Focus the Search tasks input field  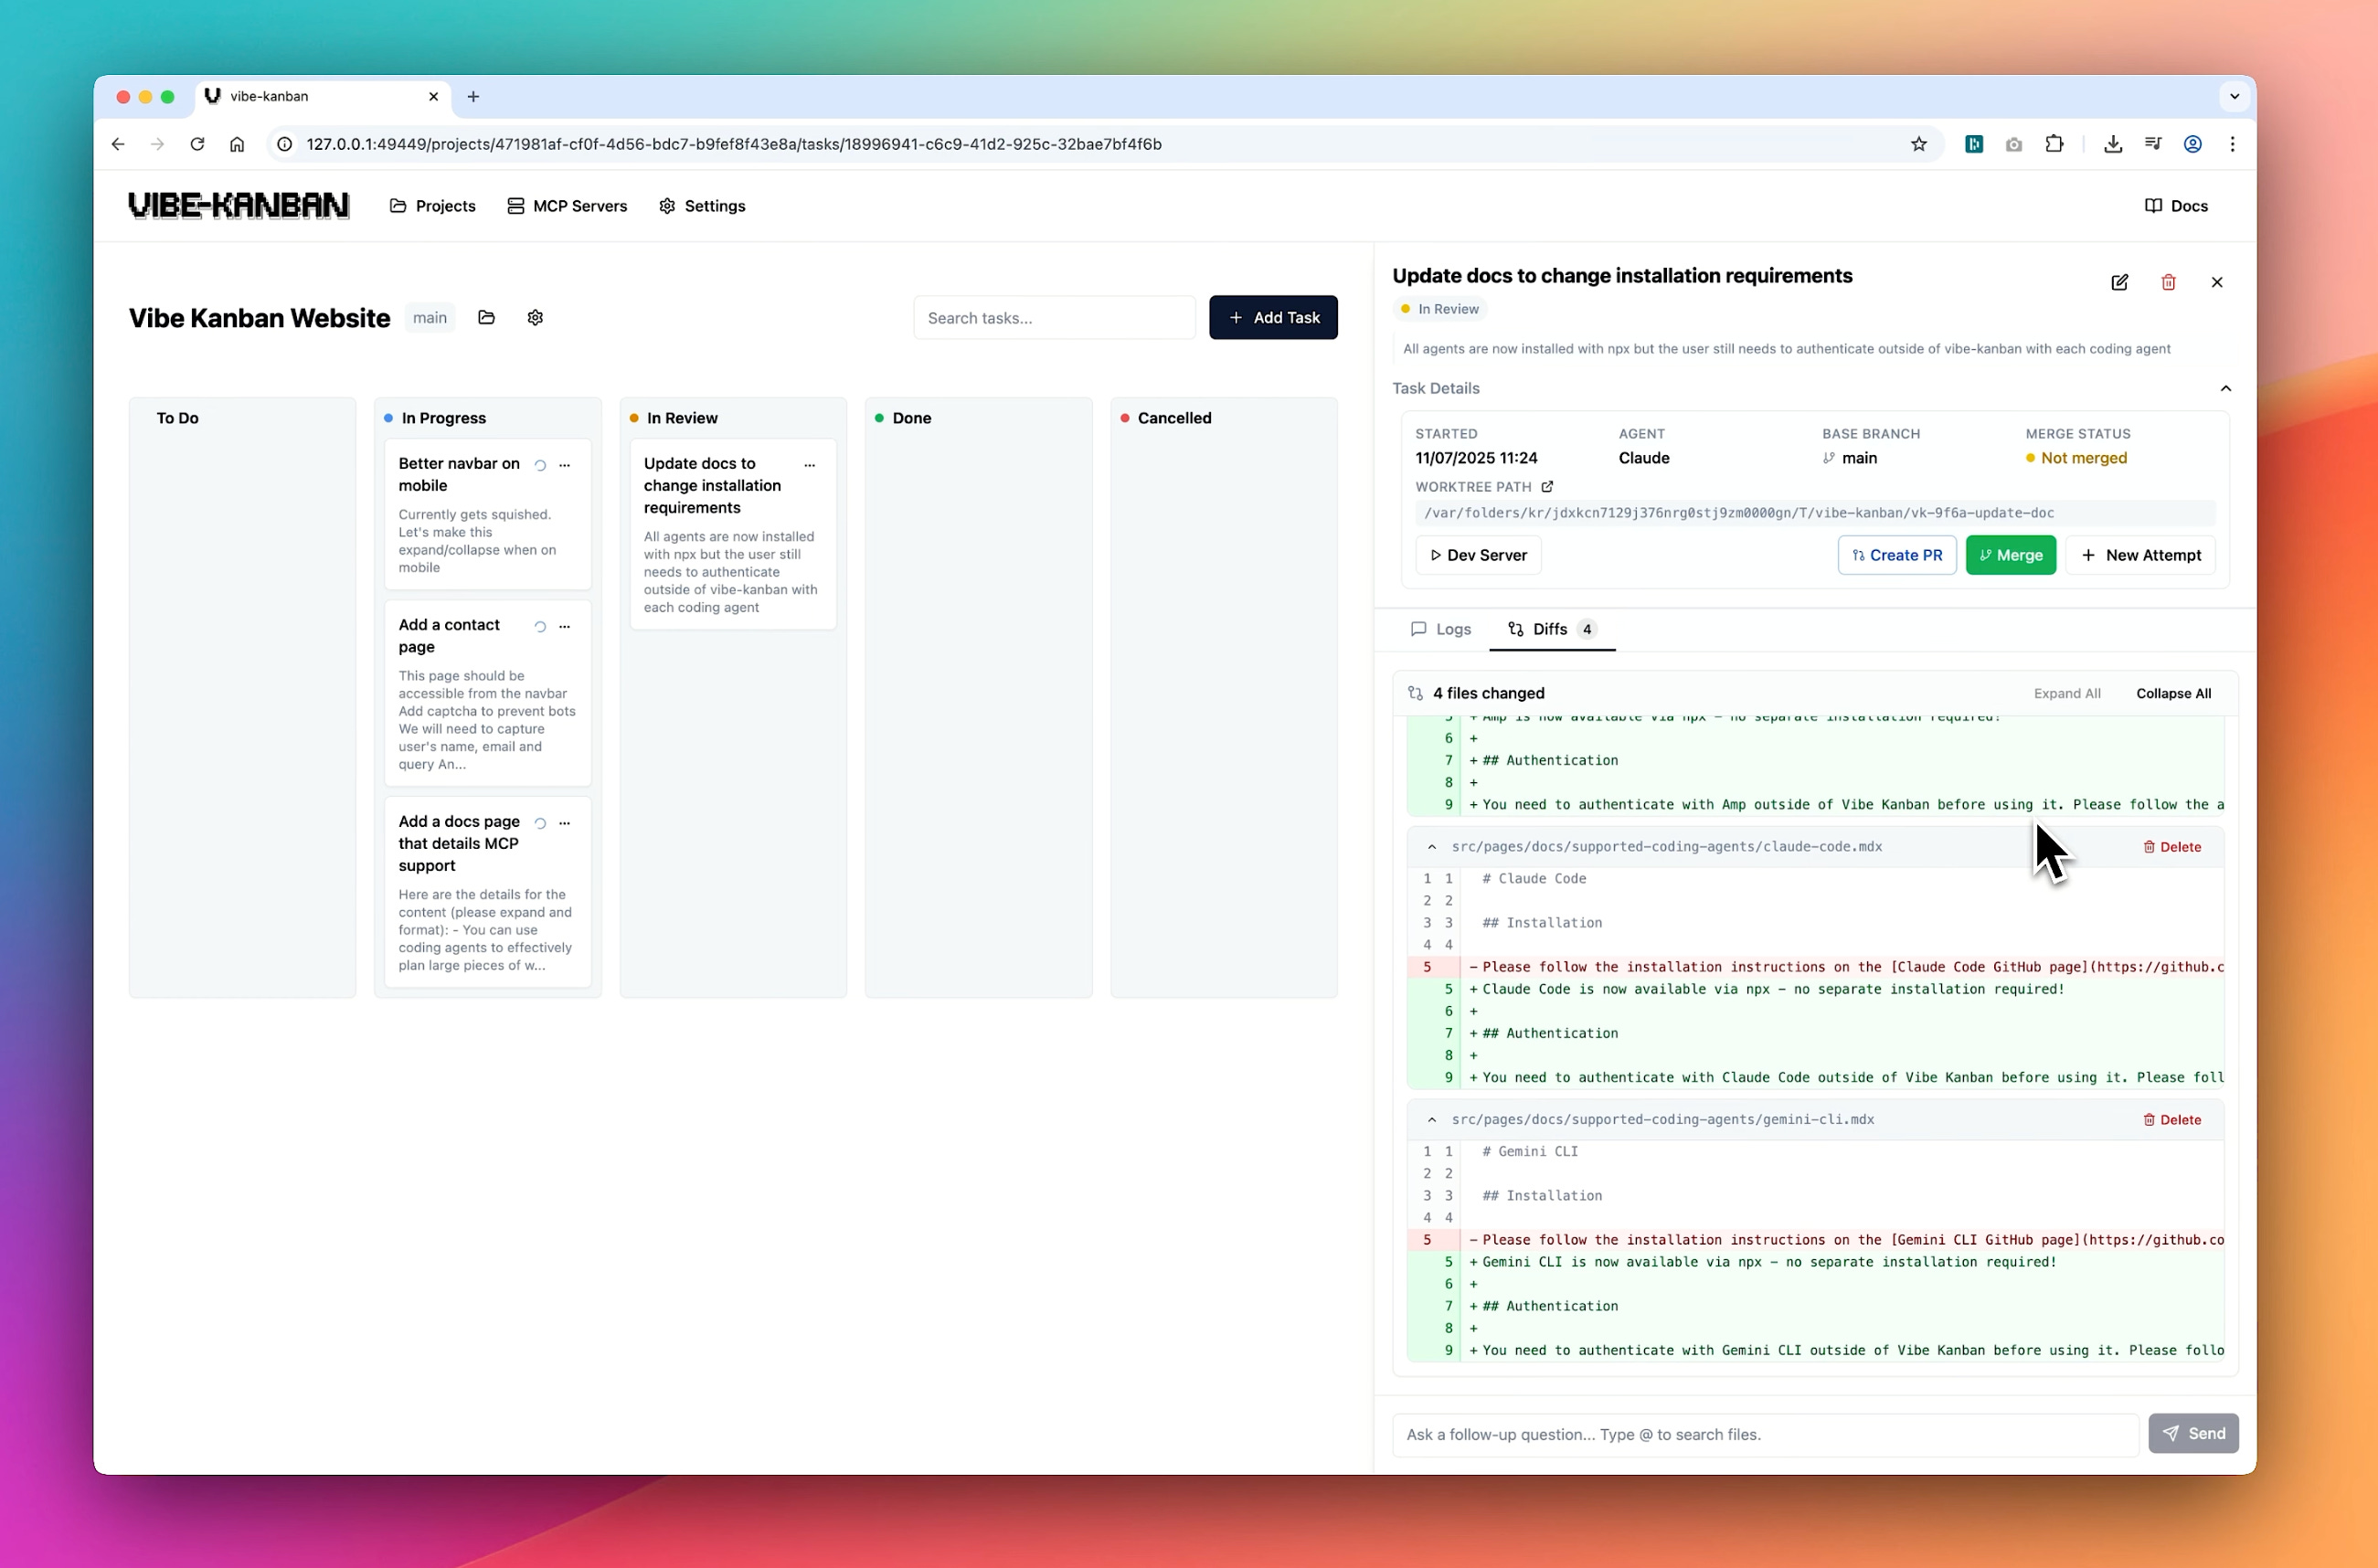(x=1053, y=318)
